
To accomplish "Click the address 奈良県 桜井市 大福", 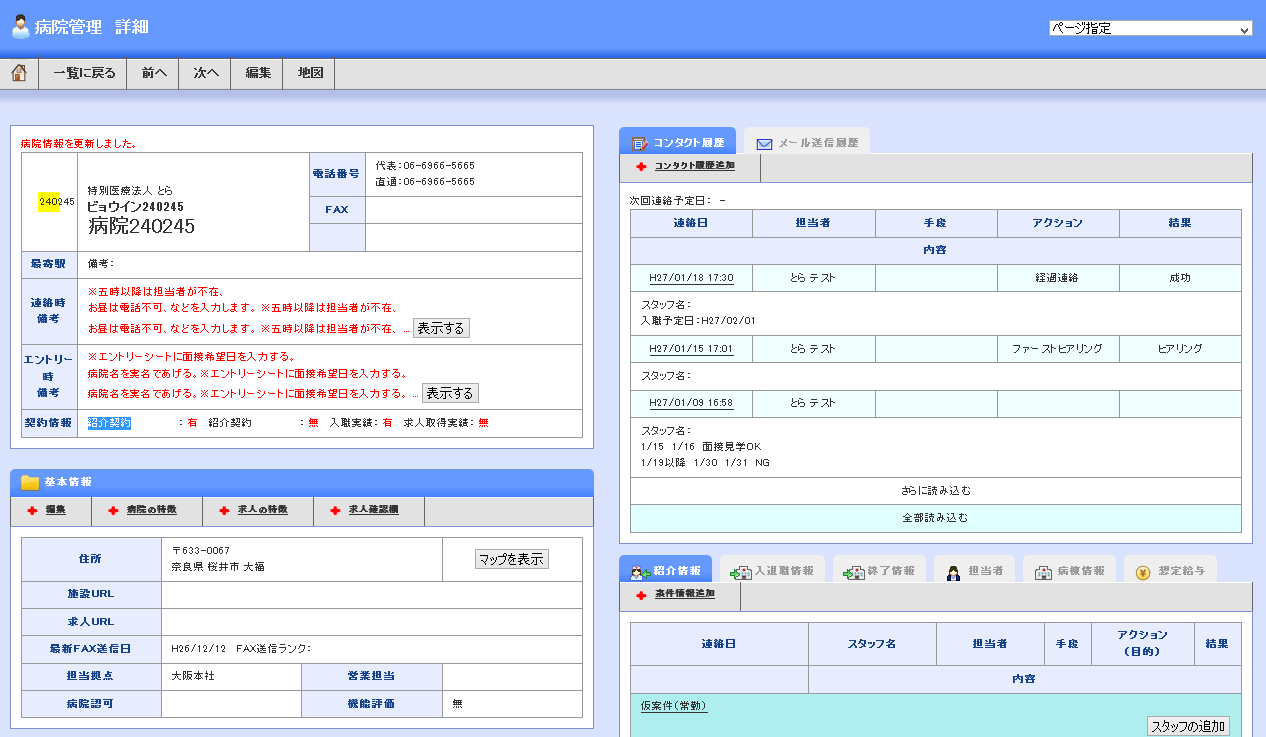I will pos(218,567).
